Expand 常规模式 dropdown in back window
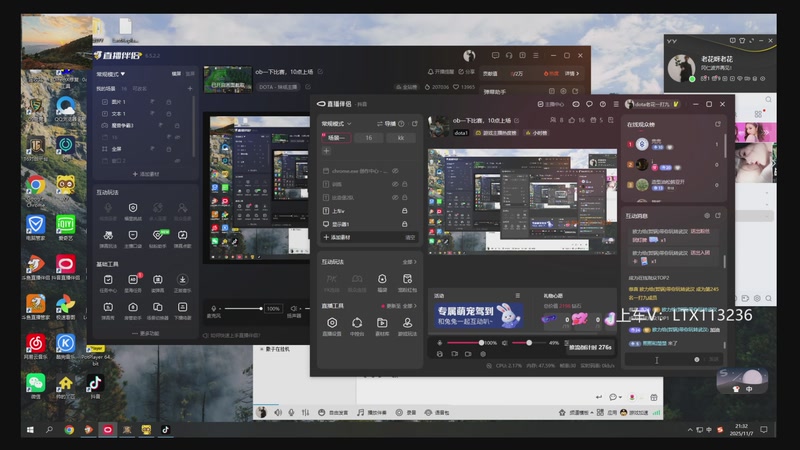The width and height of the screenshot is (800, 450). (111, 74)
